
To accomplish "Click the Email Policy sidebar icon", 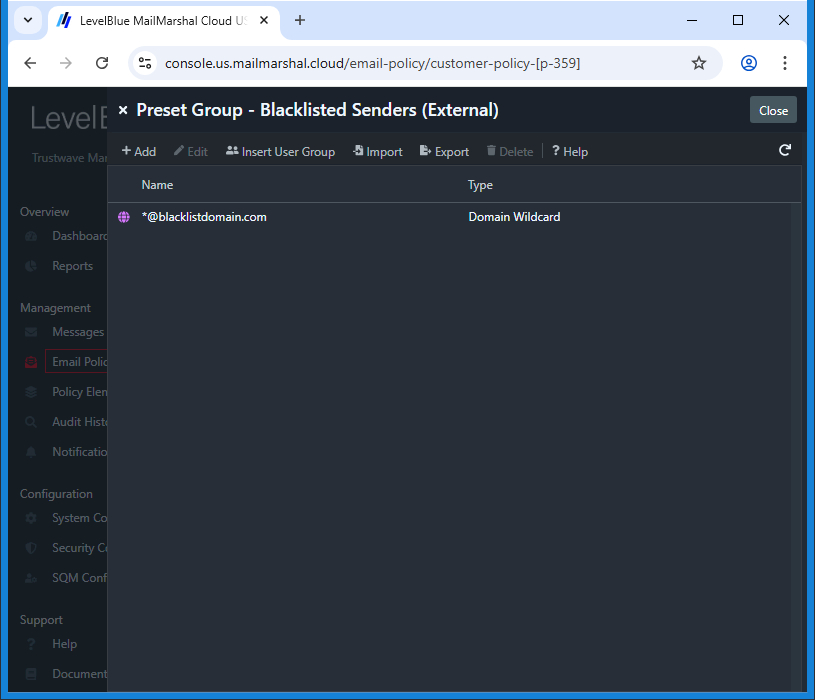I will 31,362.
